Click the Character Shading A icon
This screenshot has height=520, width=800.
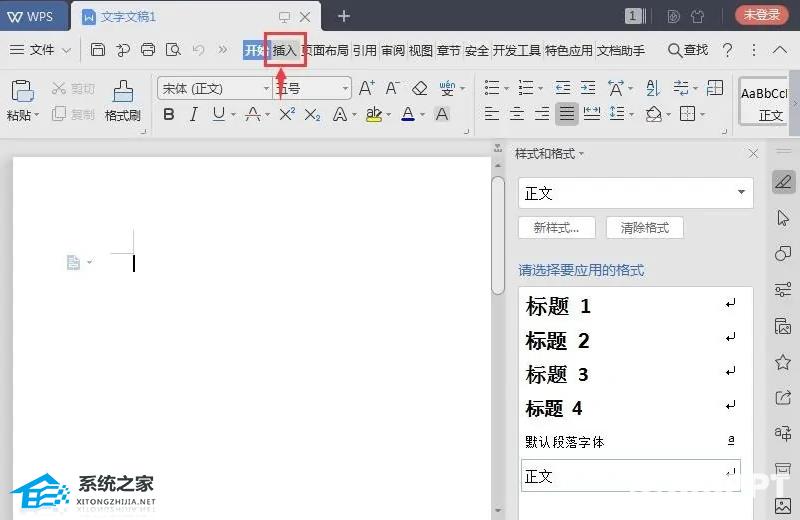[442, 114]
